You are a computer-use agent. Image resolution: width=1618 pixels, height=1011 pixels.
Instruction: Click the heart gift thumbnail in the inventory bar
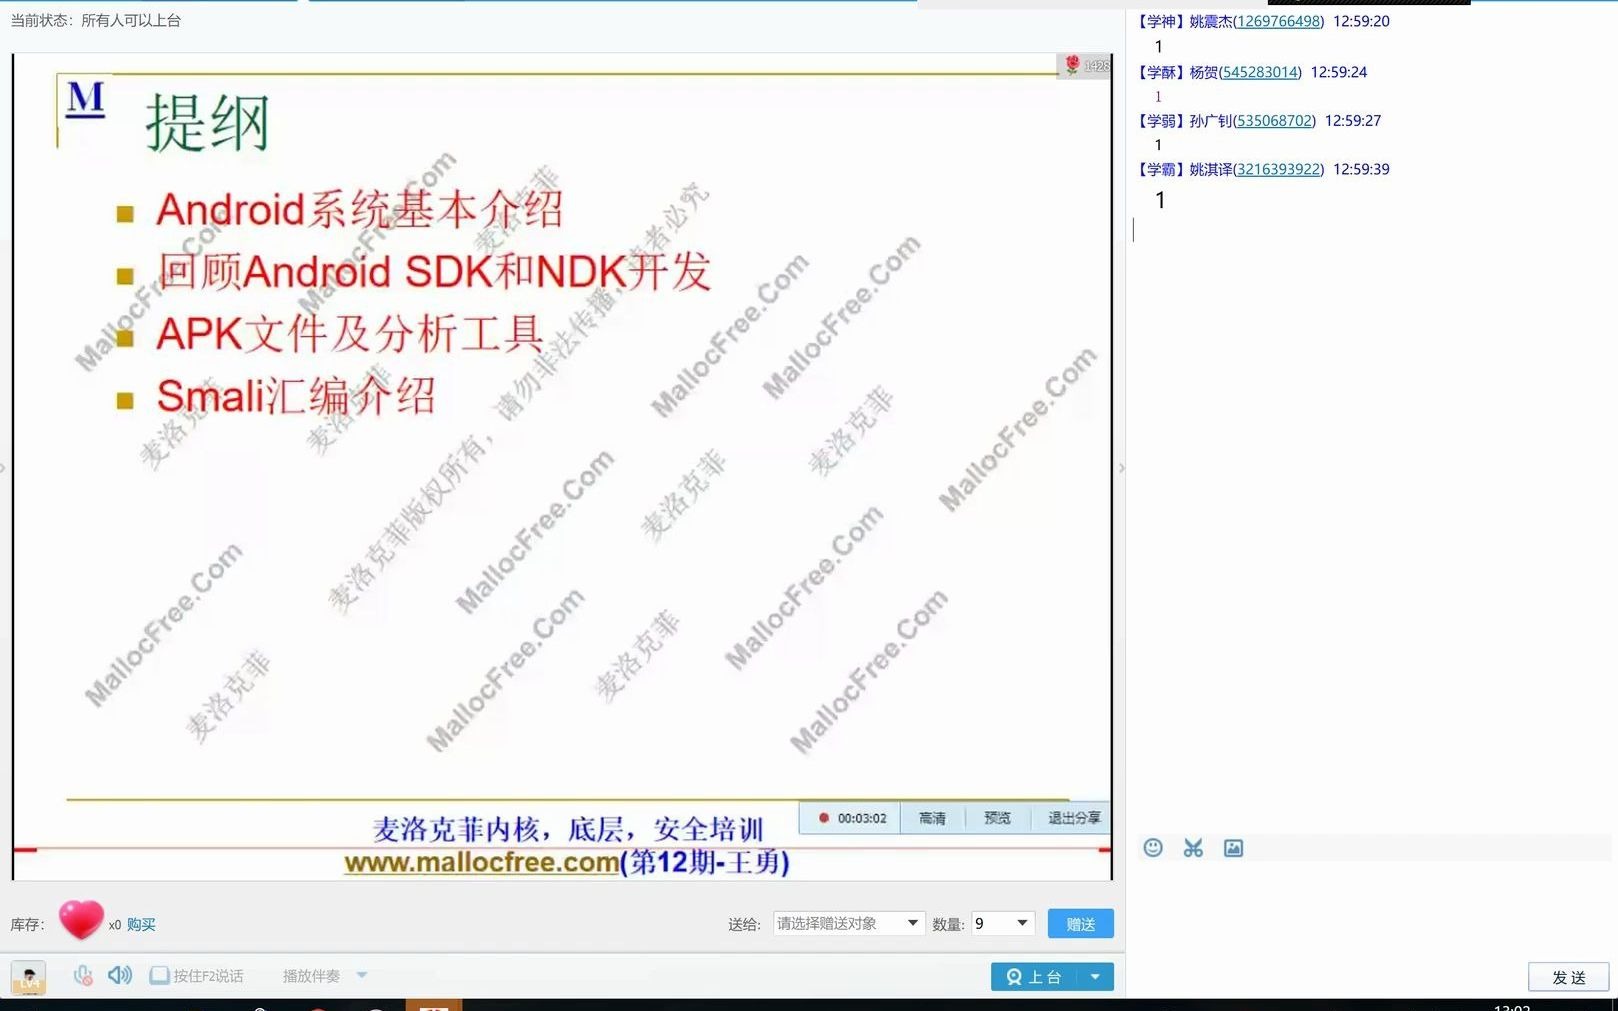82,919
